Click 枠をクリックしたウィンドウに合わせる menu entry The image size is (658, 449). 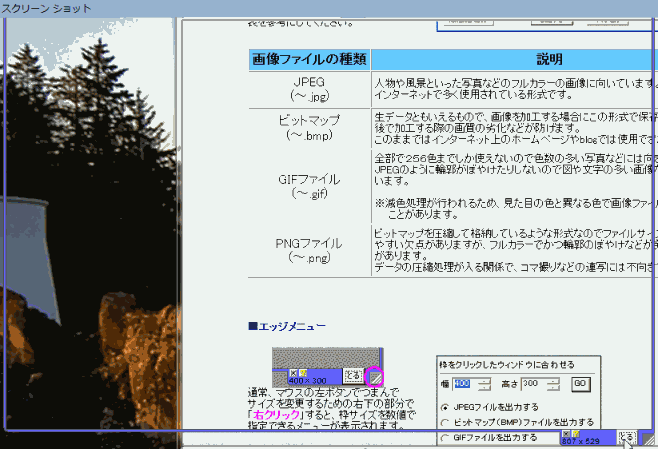coord(506,365)
